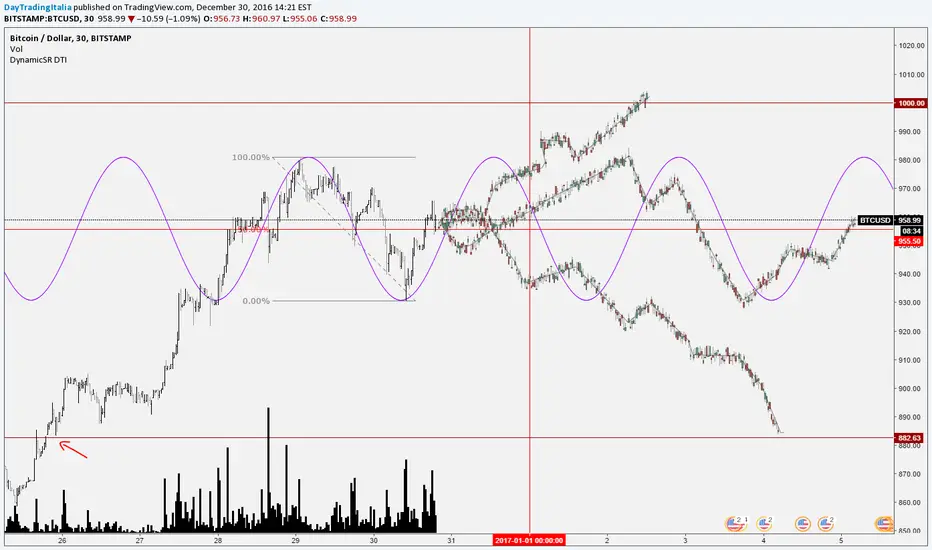932x550 pixels.
Task: Open the DayTradingItalia author link
Action: (x=37, y=8)
